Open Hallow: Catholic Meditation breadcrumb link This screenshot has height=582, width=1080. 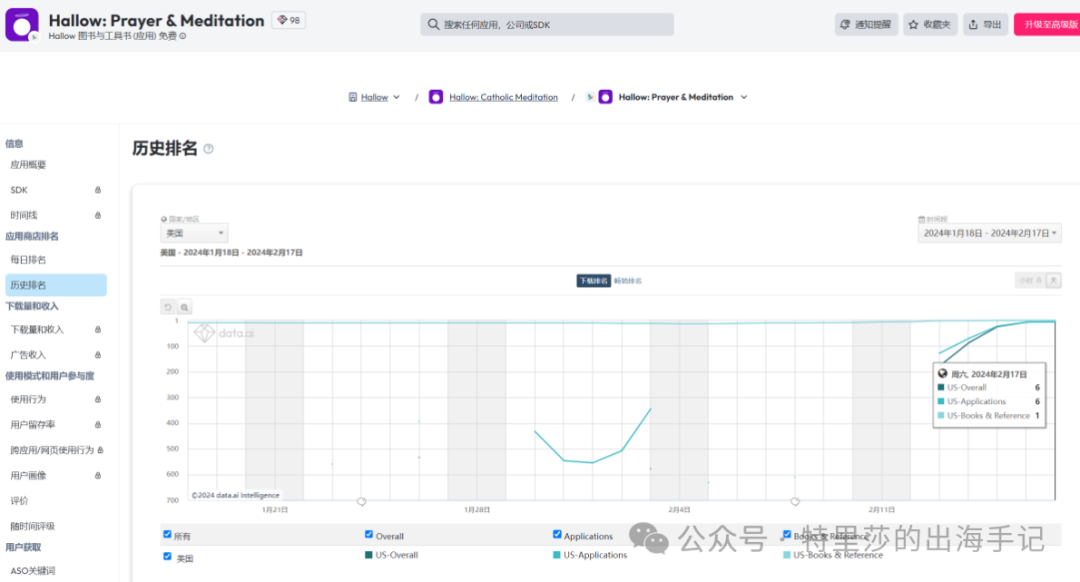(503, 97)
